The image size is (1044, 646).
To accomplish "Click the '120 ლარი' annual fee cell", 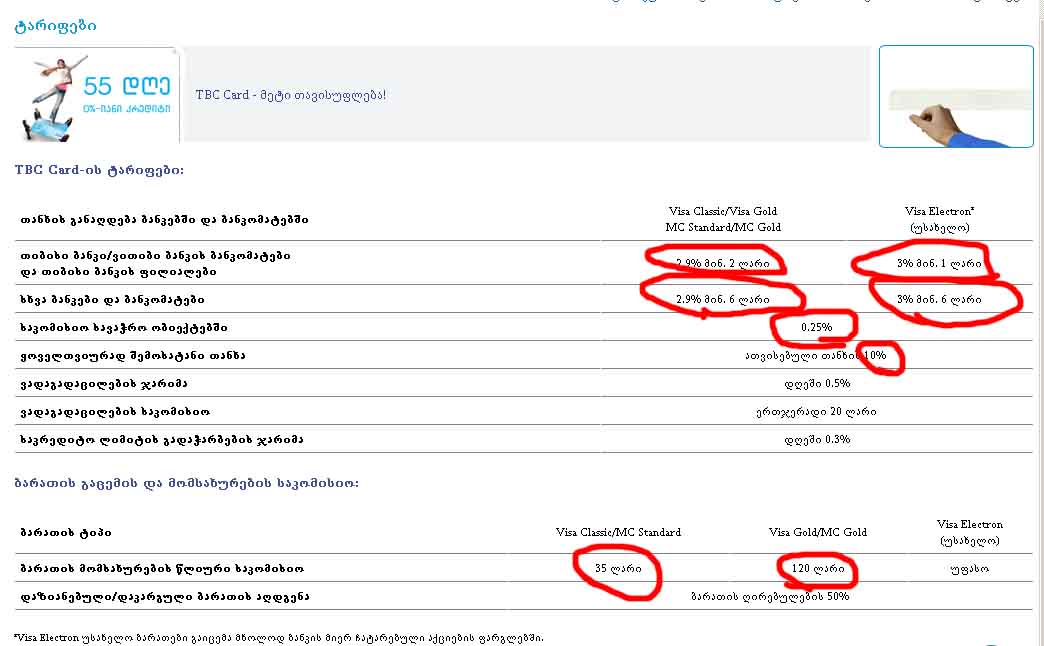I will 818,568.
